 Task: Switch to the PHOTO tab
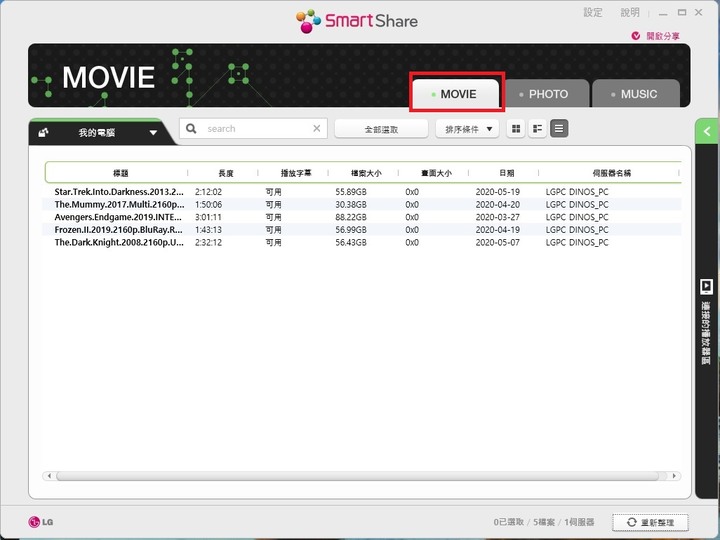547,94
